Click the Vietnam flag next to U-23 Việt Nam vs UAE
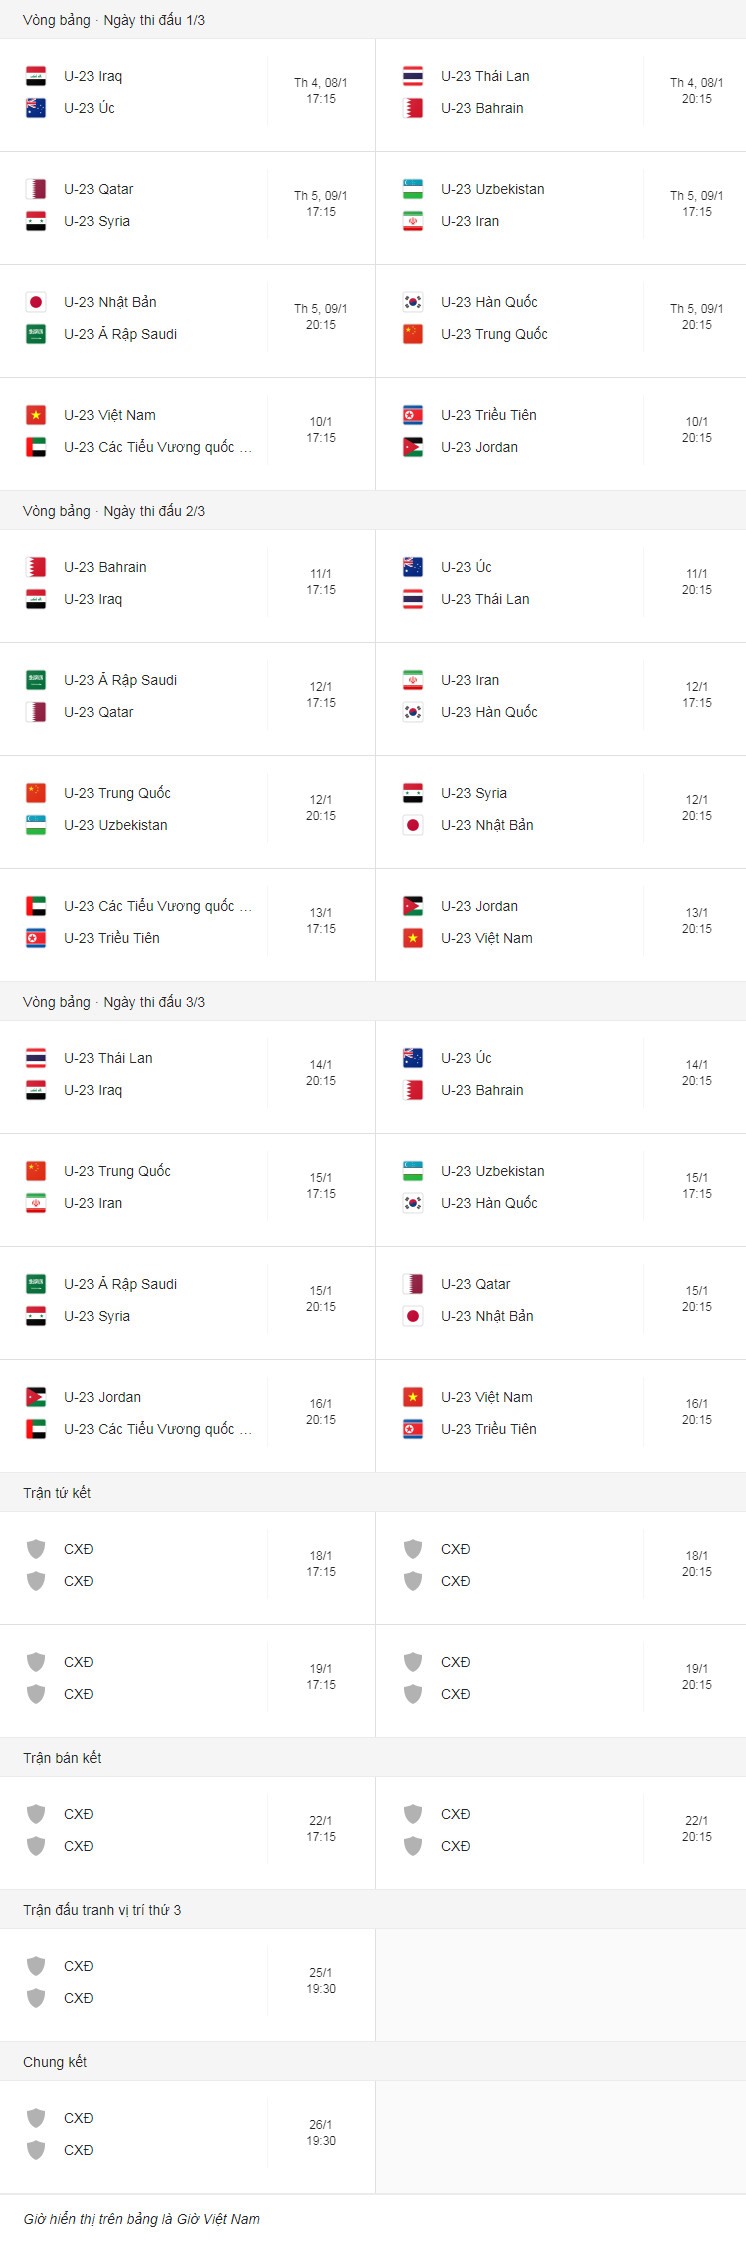746x2244 pixels. (36, 415)
